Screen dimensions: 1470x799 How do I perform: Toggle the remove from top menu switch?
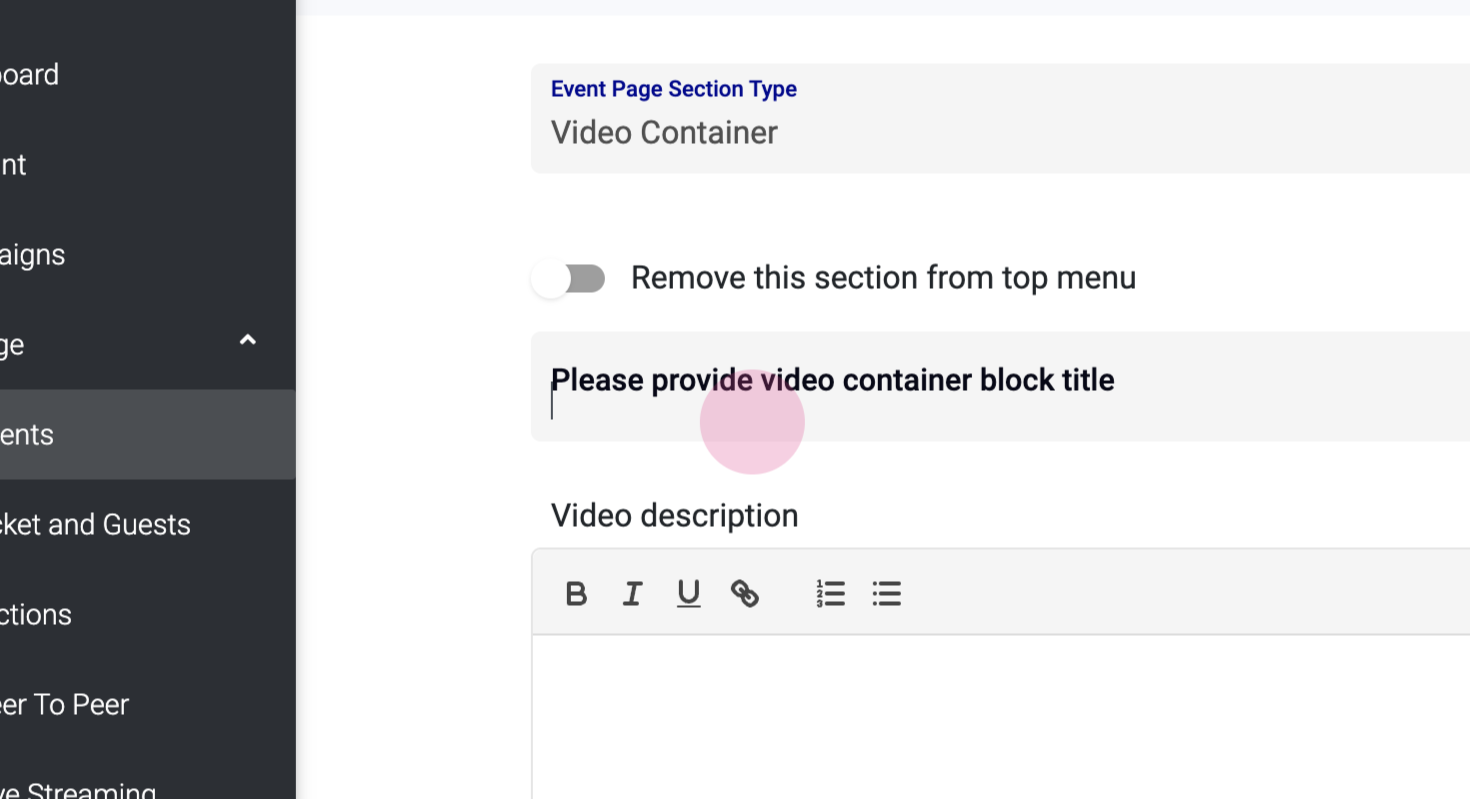(x=569, y=279)
